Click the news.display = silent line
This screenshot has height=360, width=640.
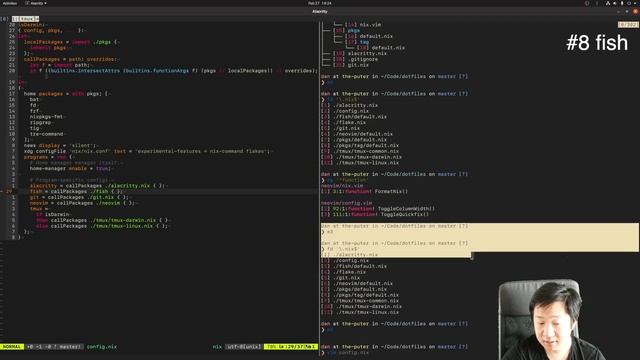[x=60, y=145]
